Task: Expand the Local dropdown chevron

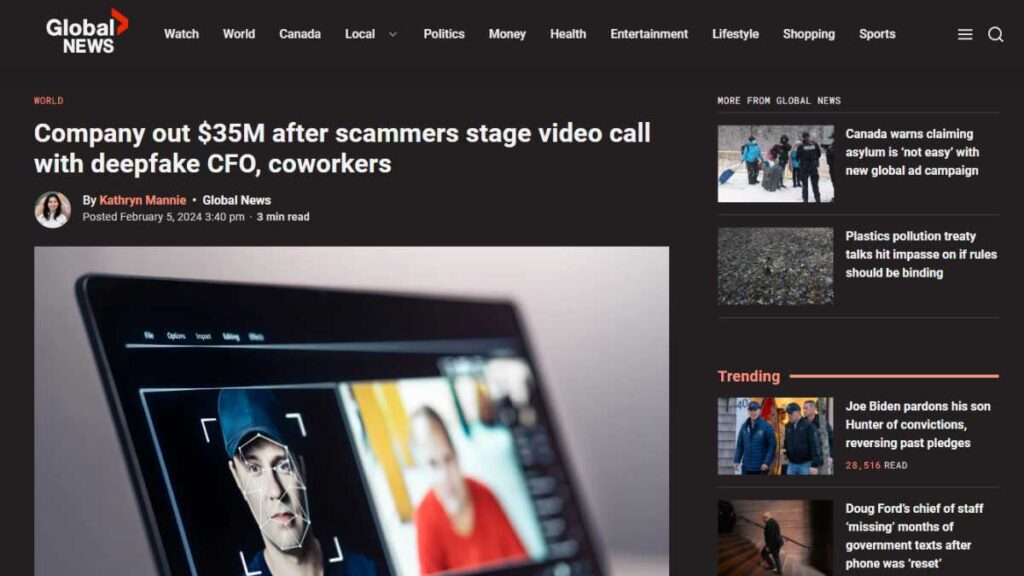Action: point(392,34)
